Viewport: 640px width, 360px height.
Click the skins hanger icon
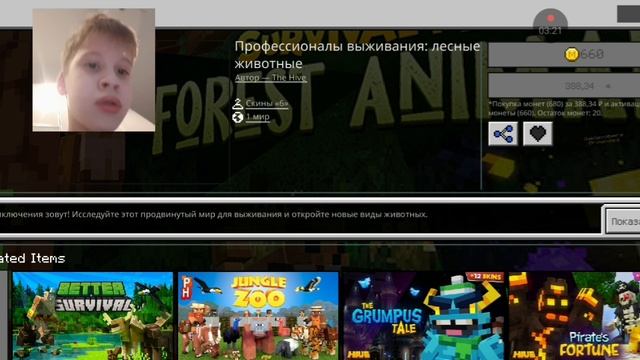coord(238,104)
